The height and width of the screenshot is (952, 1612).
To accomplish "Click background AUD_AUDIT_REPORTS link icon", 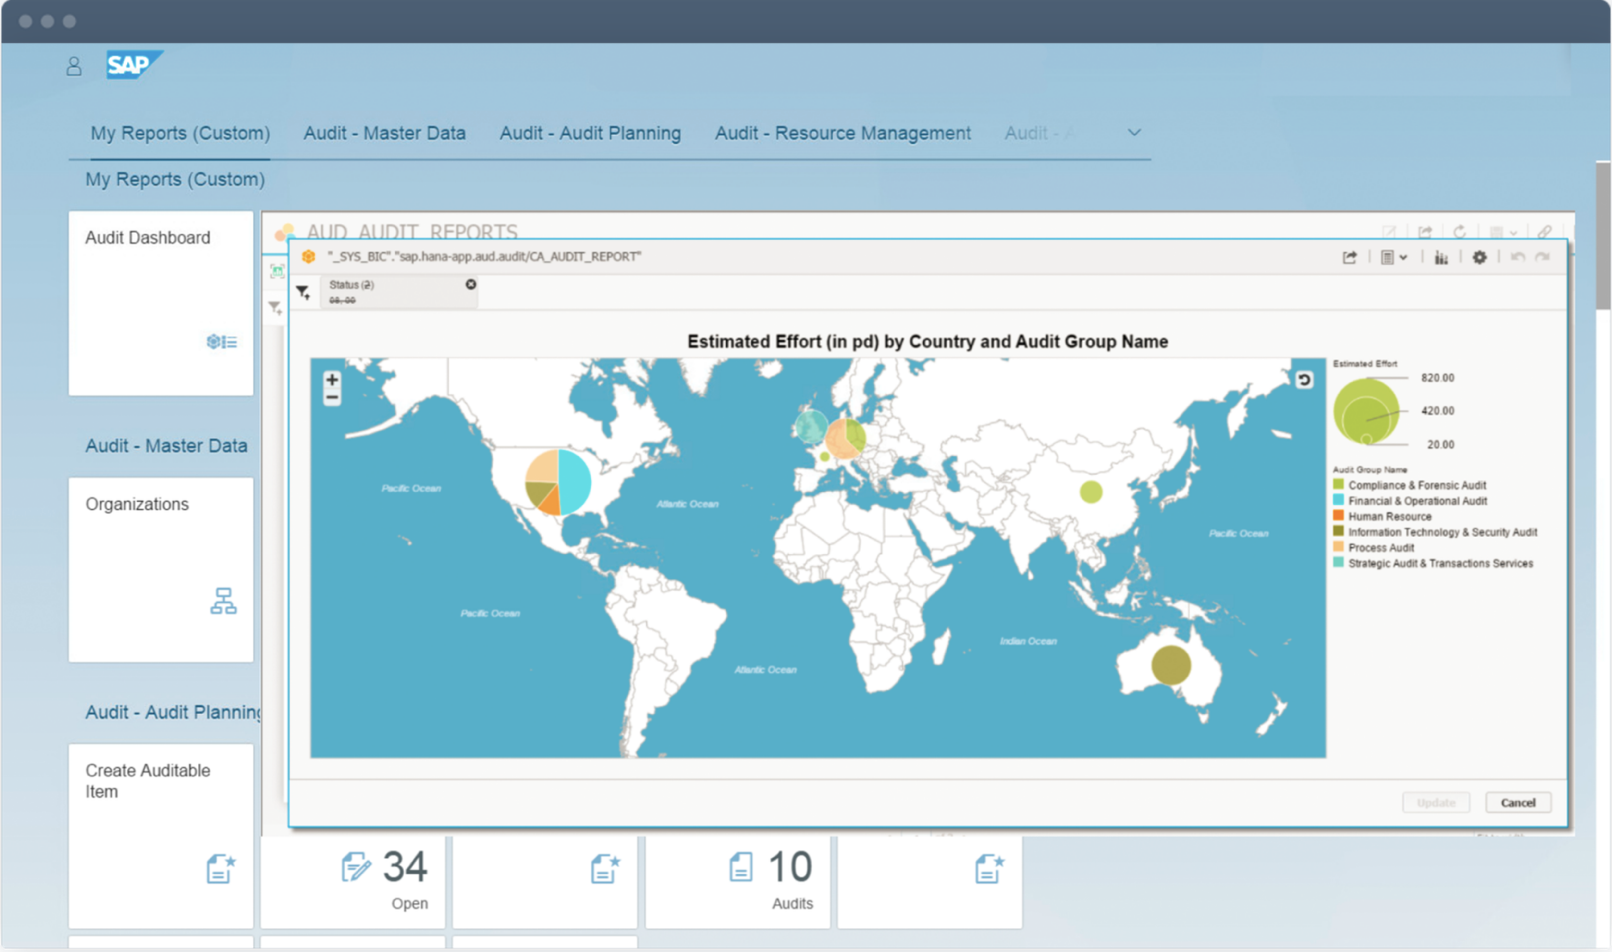I will point(1545,231).
